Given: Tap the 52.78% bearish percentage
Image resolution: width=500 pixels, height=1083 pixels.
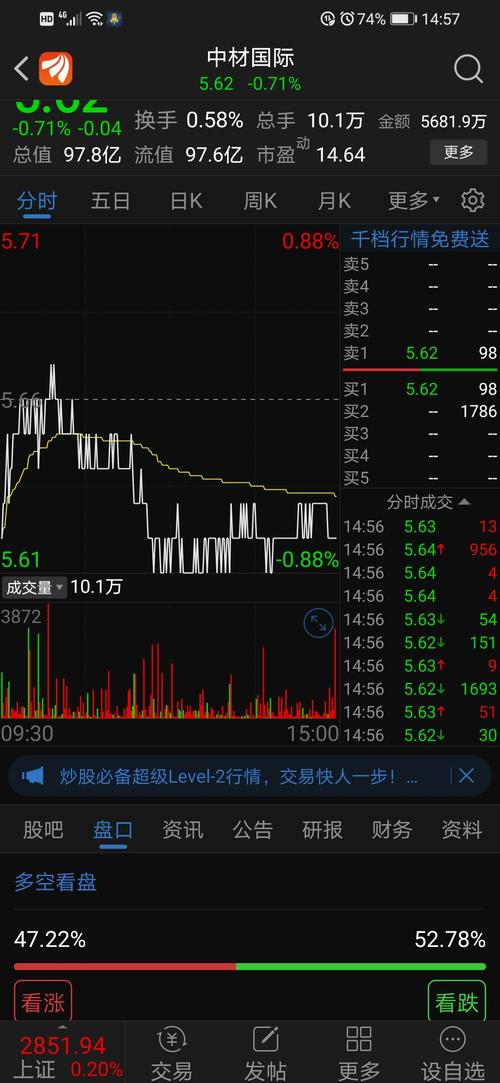Looking at the screenshot, I should pyautogui.click(x=450, y=939).
